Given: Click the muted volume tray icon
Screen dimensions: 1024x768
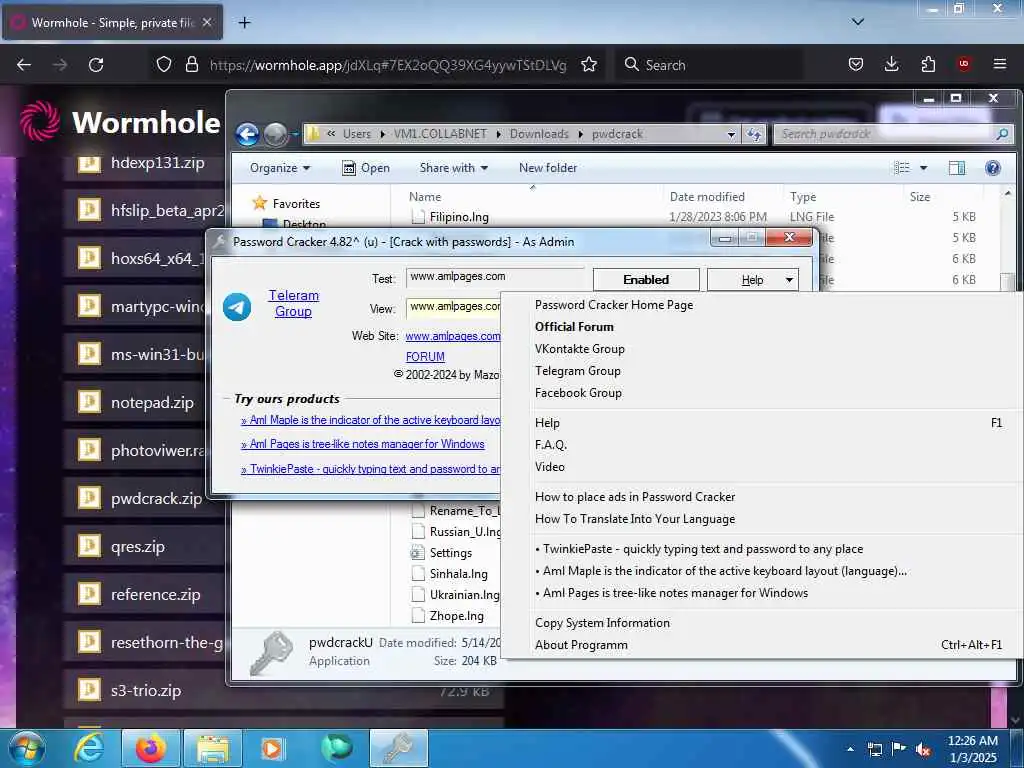Looking at the screenshot, I should tap(923, 750).
